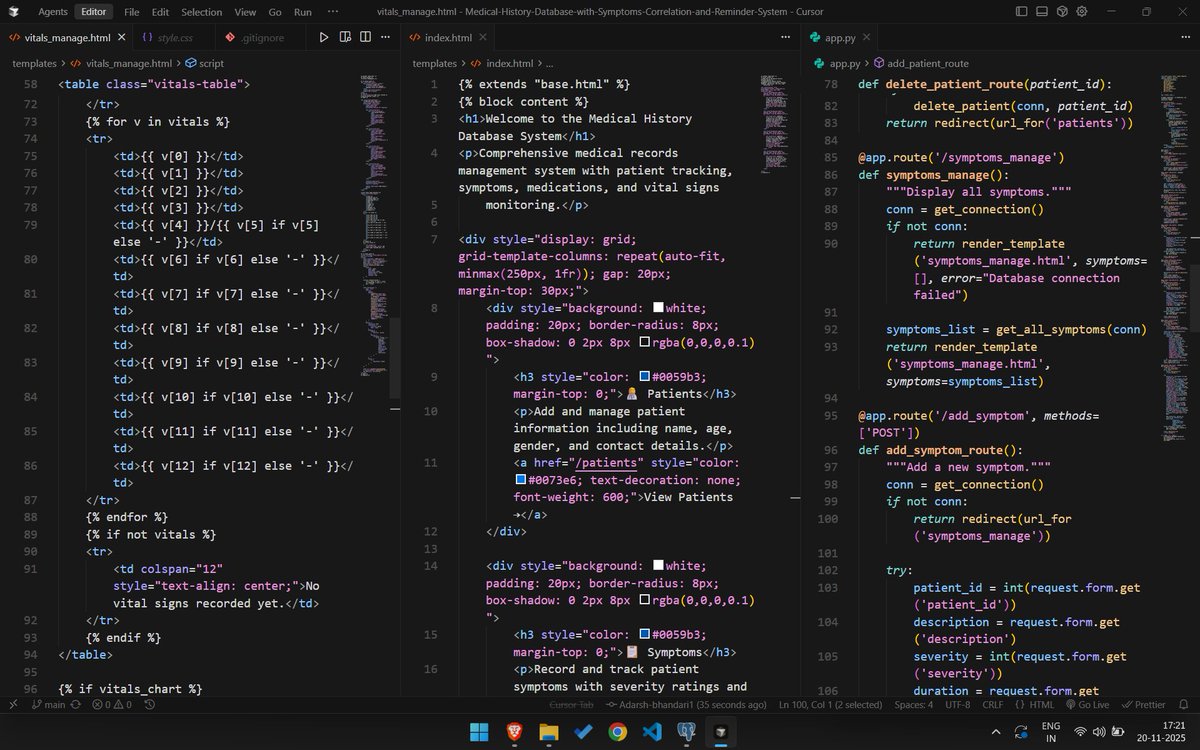Open the Edit menu
The image size is (1200, 750).
(160, 12)
